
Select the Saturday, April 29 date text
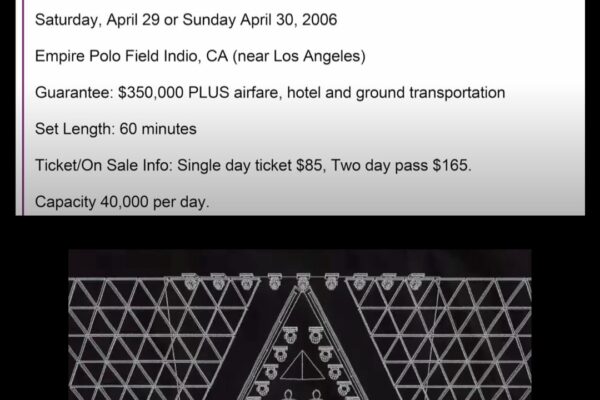[97, 20]
